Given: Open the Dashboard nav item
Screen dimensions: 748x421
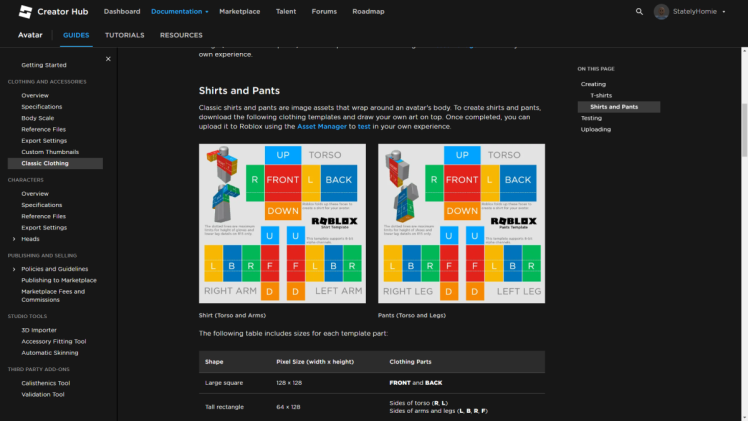Looking at the screenshot, I should 122,11.
